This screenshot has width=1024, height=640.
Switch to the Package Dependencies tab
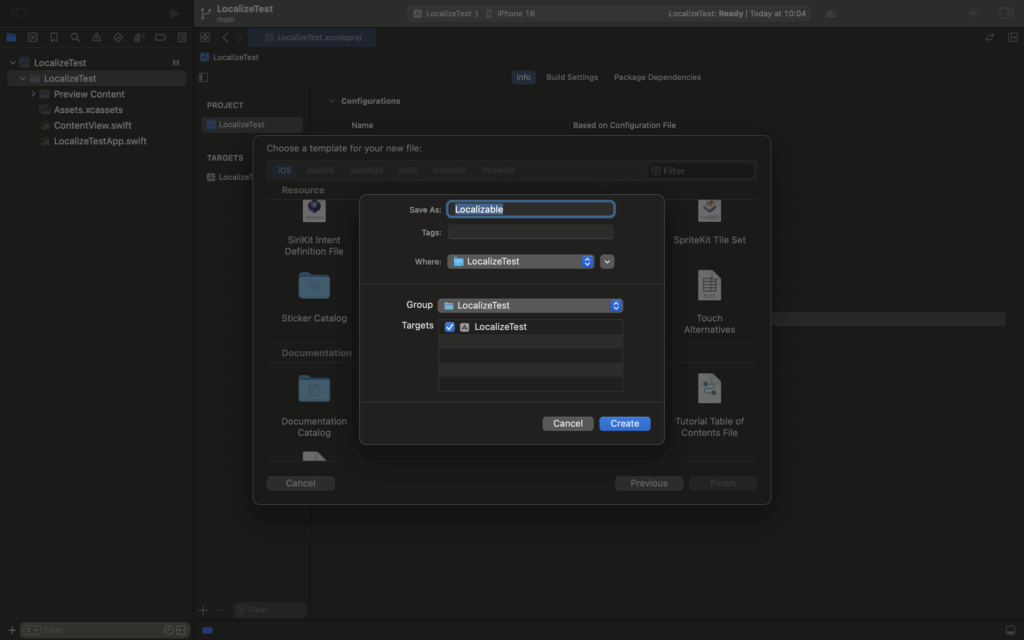pos(657,77)
